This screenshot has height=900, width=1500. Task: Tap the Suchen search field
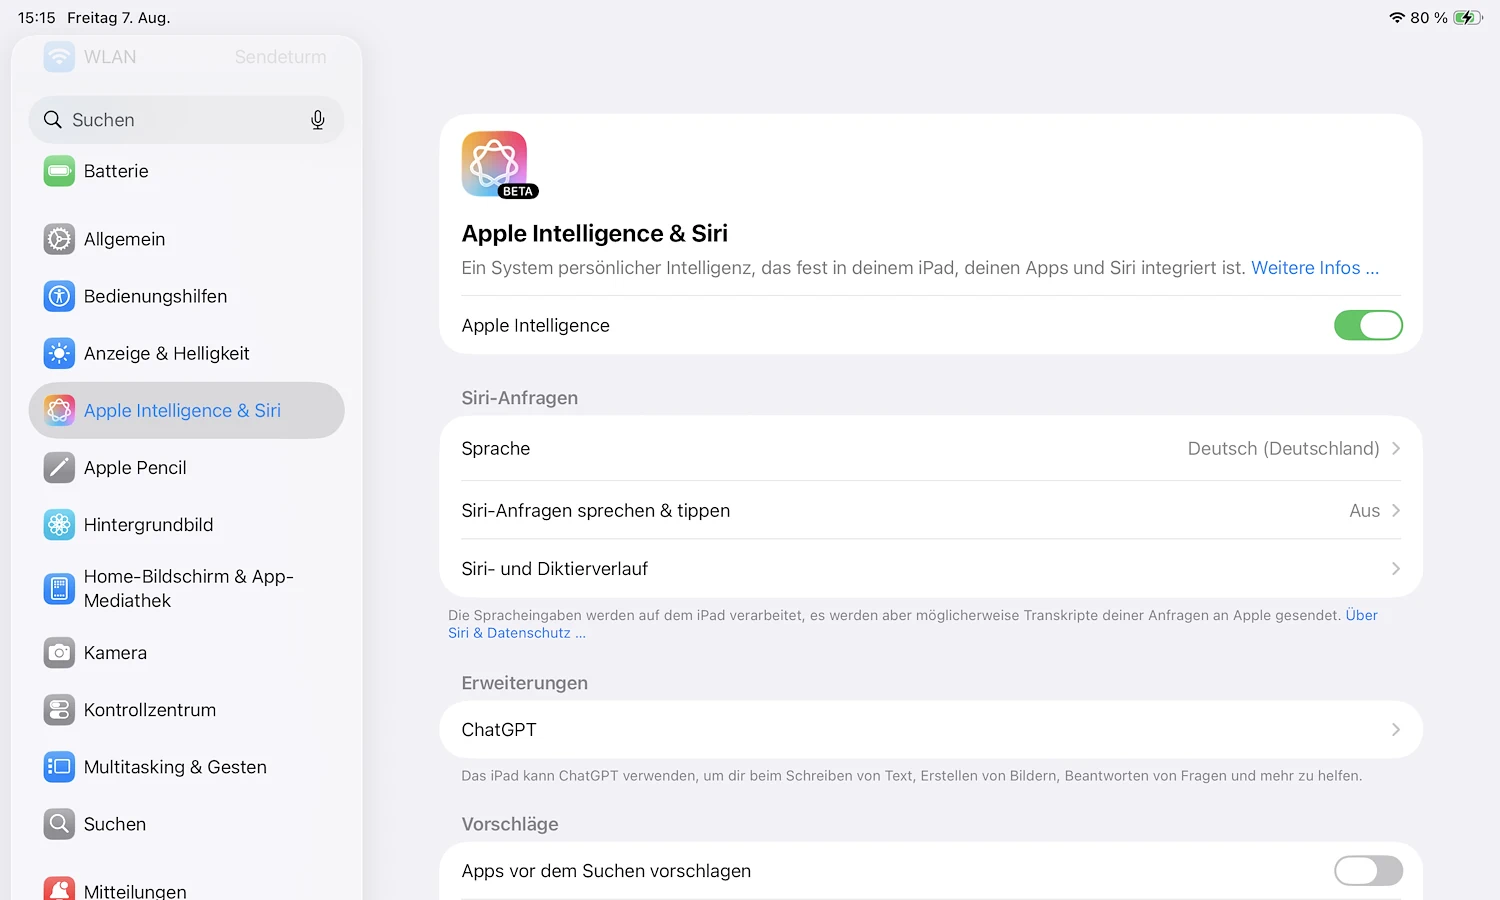[186, 120]
